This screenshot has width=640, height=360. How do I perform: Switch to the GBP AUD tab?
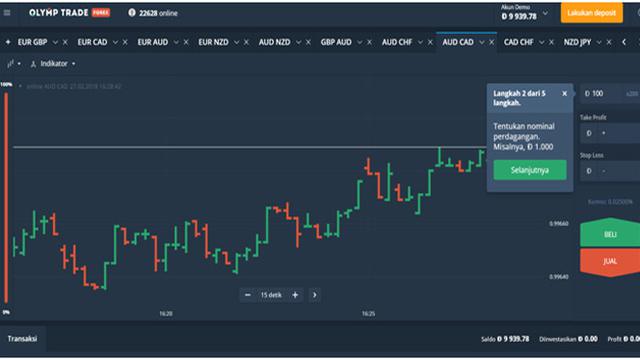click(x=336, y=42)
